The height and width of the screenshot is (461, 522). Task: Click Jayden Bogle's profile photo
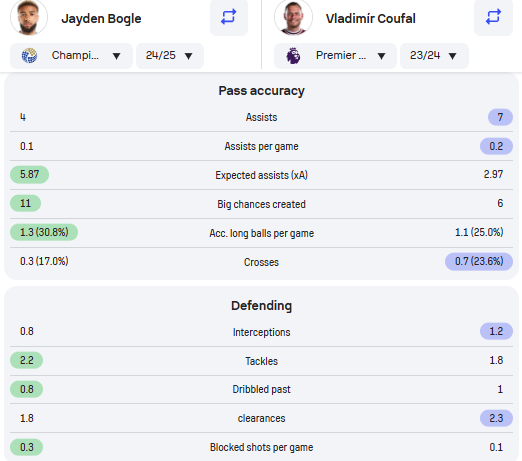pyautogui.click(x=29, y=17)
